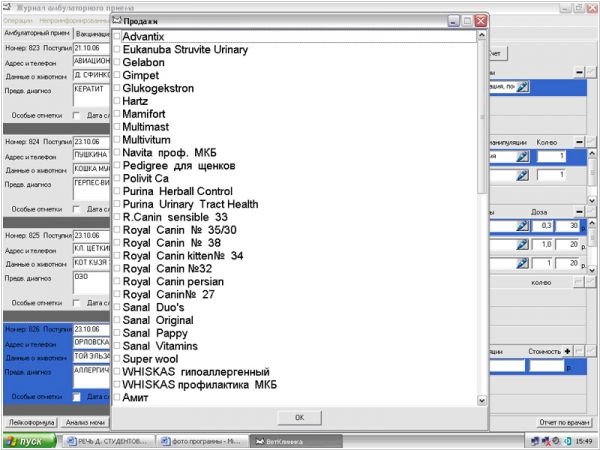Click the dose field showing 1,0
The image size is (600, 450).
[542, 245]
